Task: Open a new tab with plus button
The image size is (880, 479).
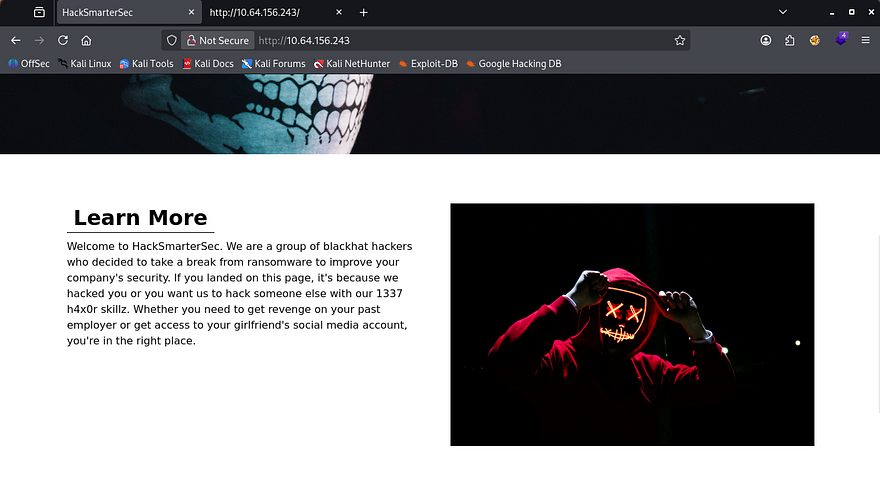Action: pyautogui.click(x=364, y=12)
